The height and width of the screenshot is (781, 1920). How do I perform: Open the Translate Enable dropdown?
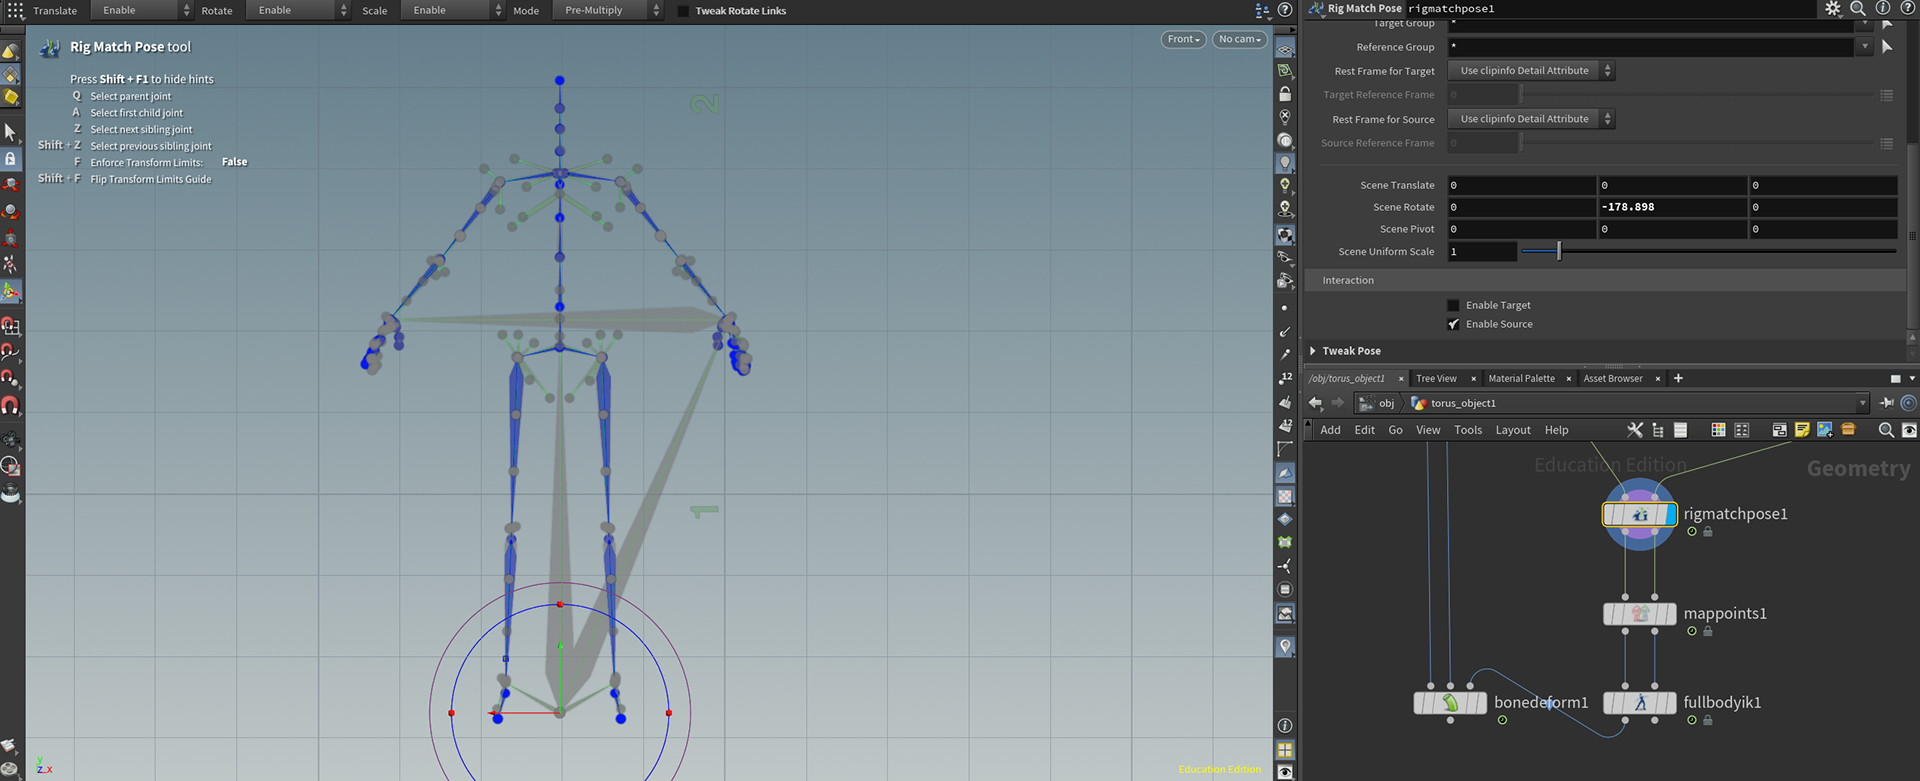[x=140, y=10]
